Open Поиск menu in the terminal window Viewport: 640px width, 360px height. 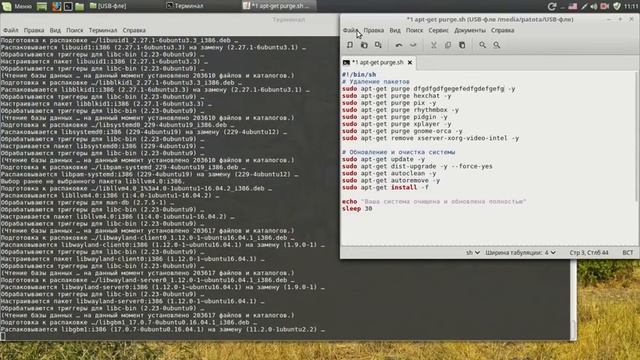[74, 30]
